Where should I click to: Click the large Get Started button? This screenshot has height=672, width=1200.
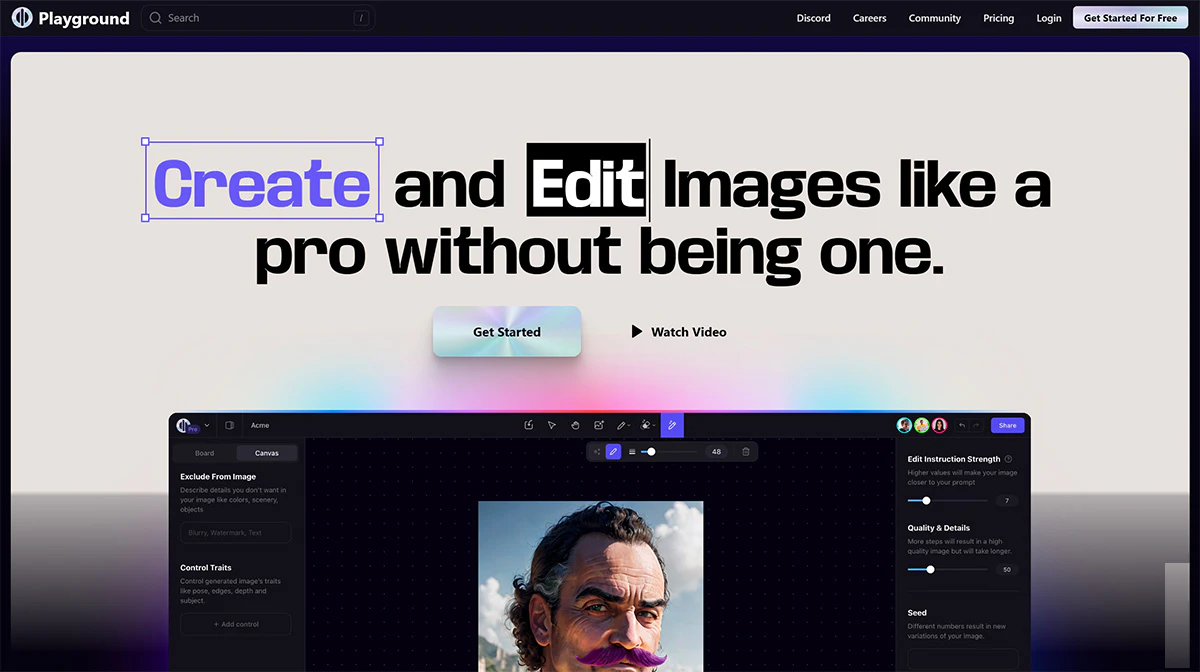507,331
